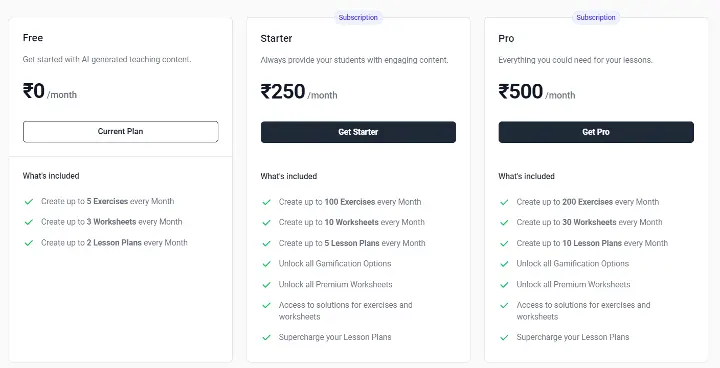Click the Pro plan Supercharge Lesson Plans checkmark
This screenshot has width=720, height=368.
tap(504, 338)
